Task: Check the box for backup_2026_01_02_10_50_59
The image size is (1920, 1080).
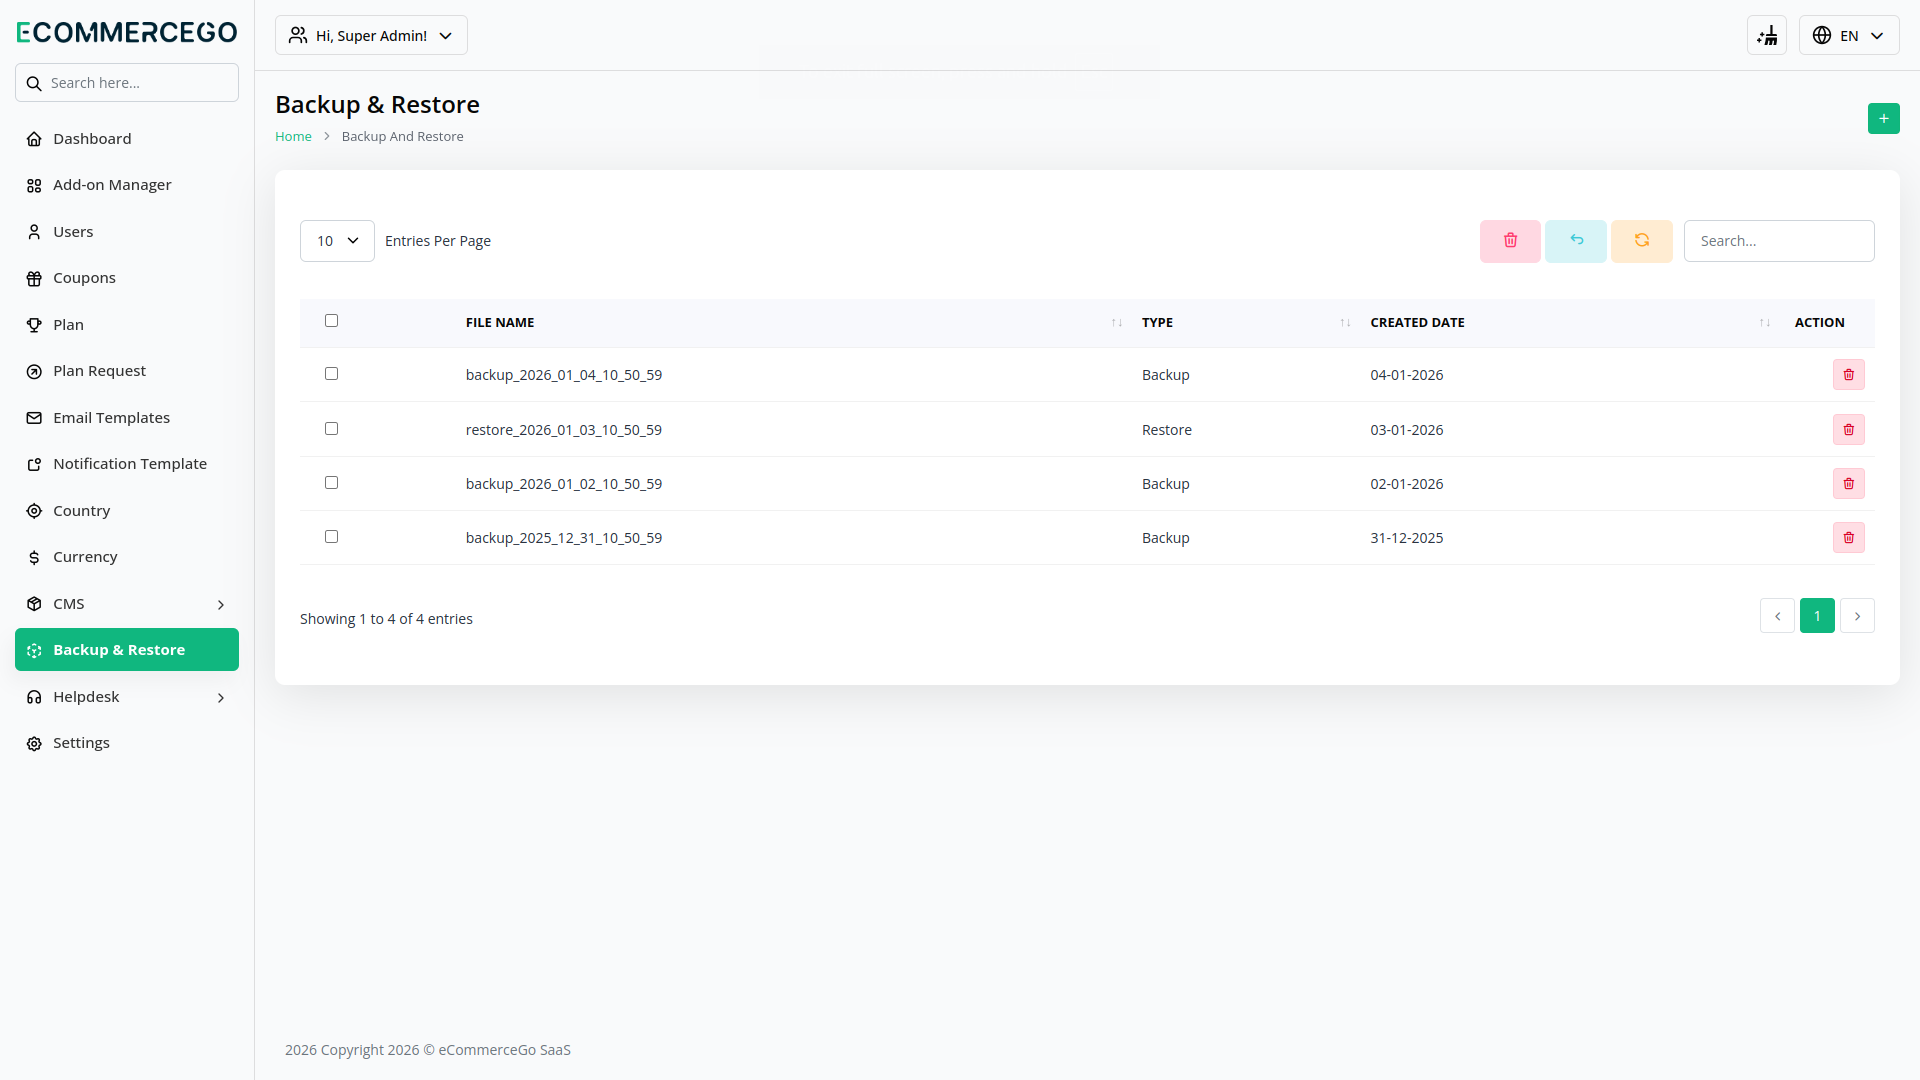Action: 331,483
